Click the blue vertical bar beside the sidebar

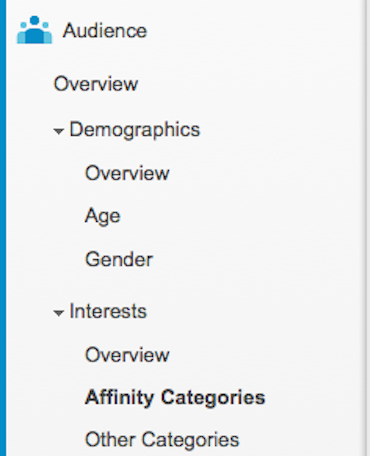[3, 228]
